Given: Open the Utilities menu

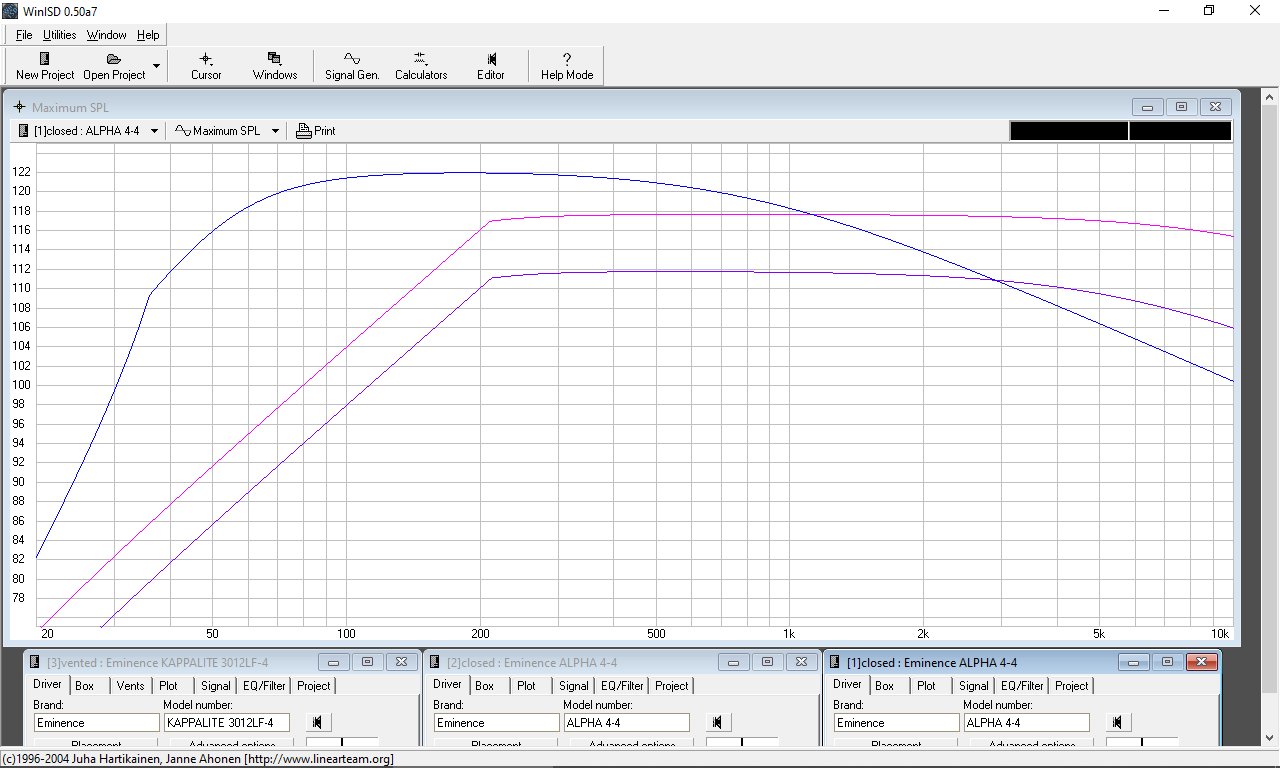Looking at the screenshot, I should coord(60,35).
